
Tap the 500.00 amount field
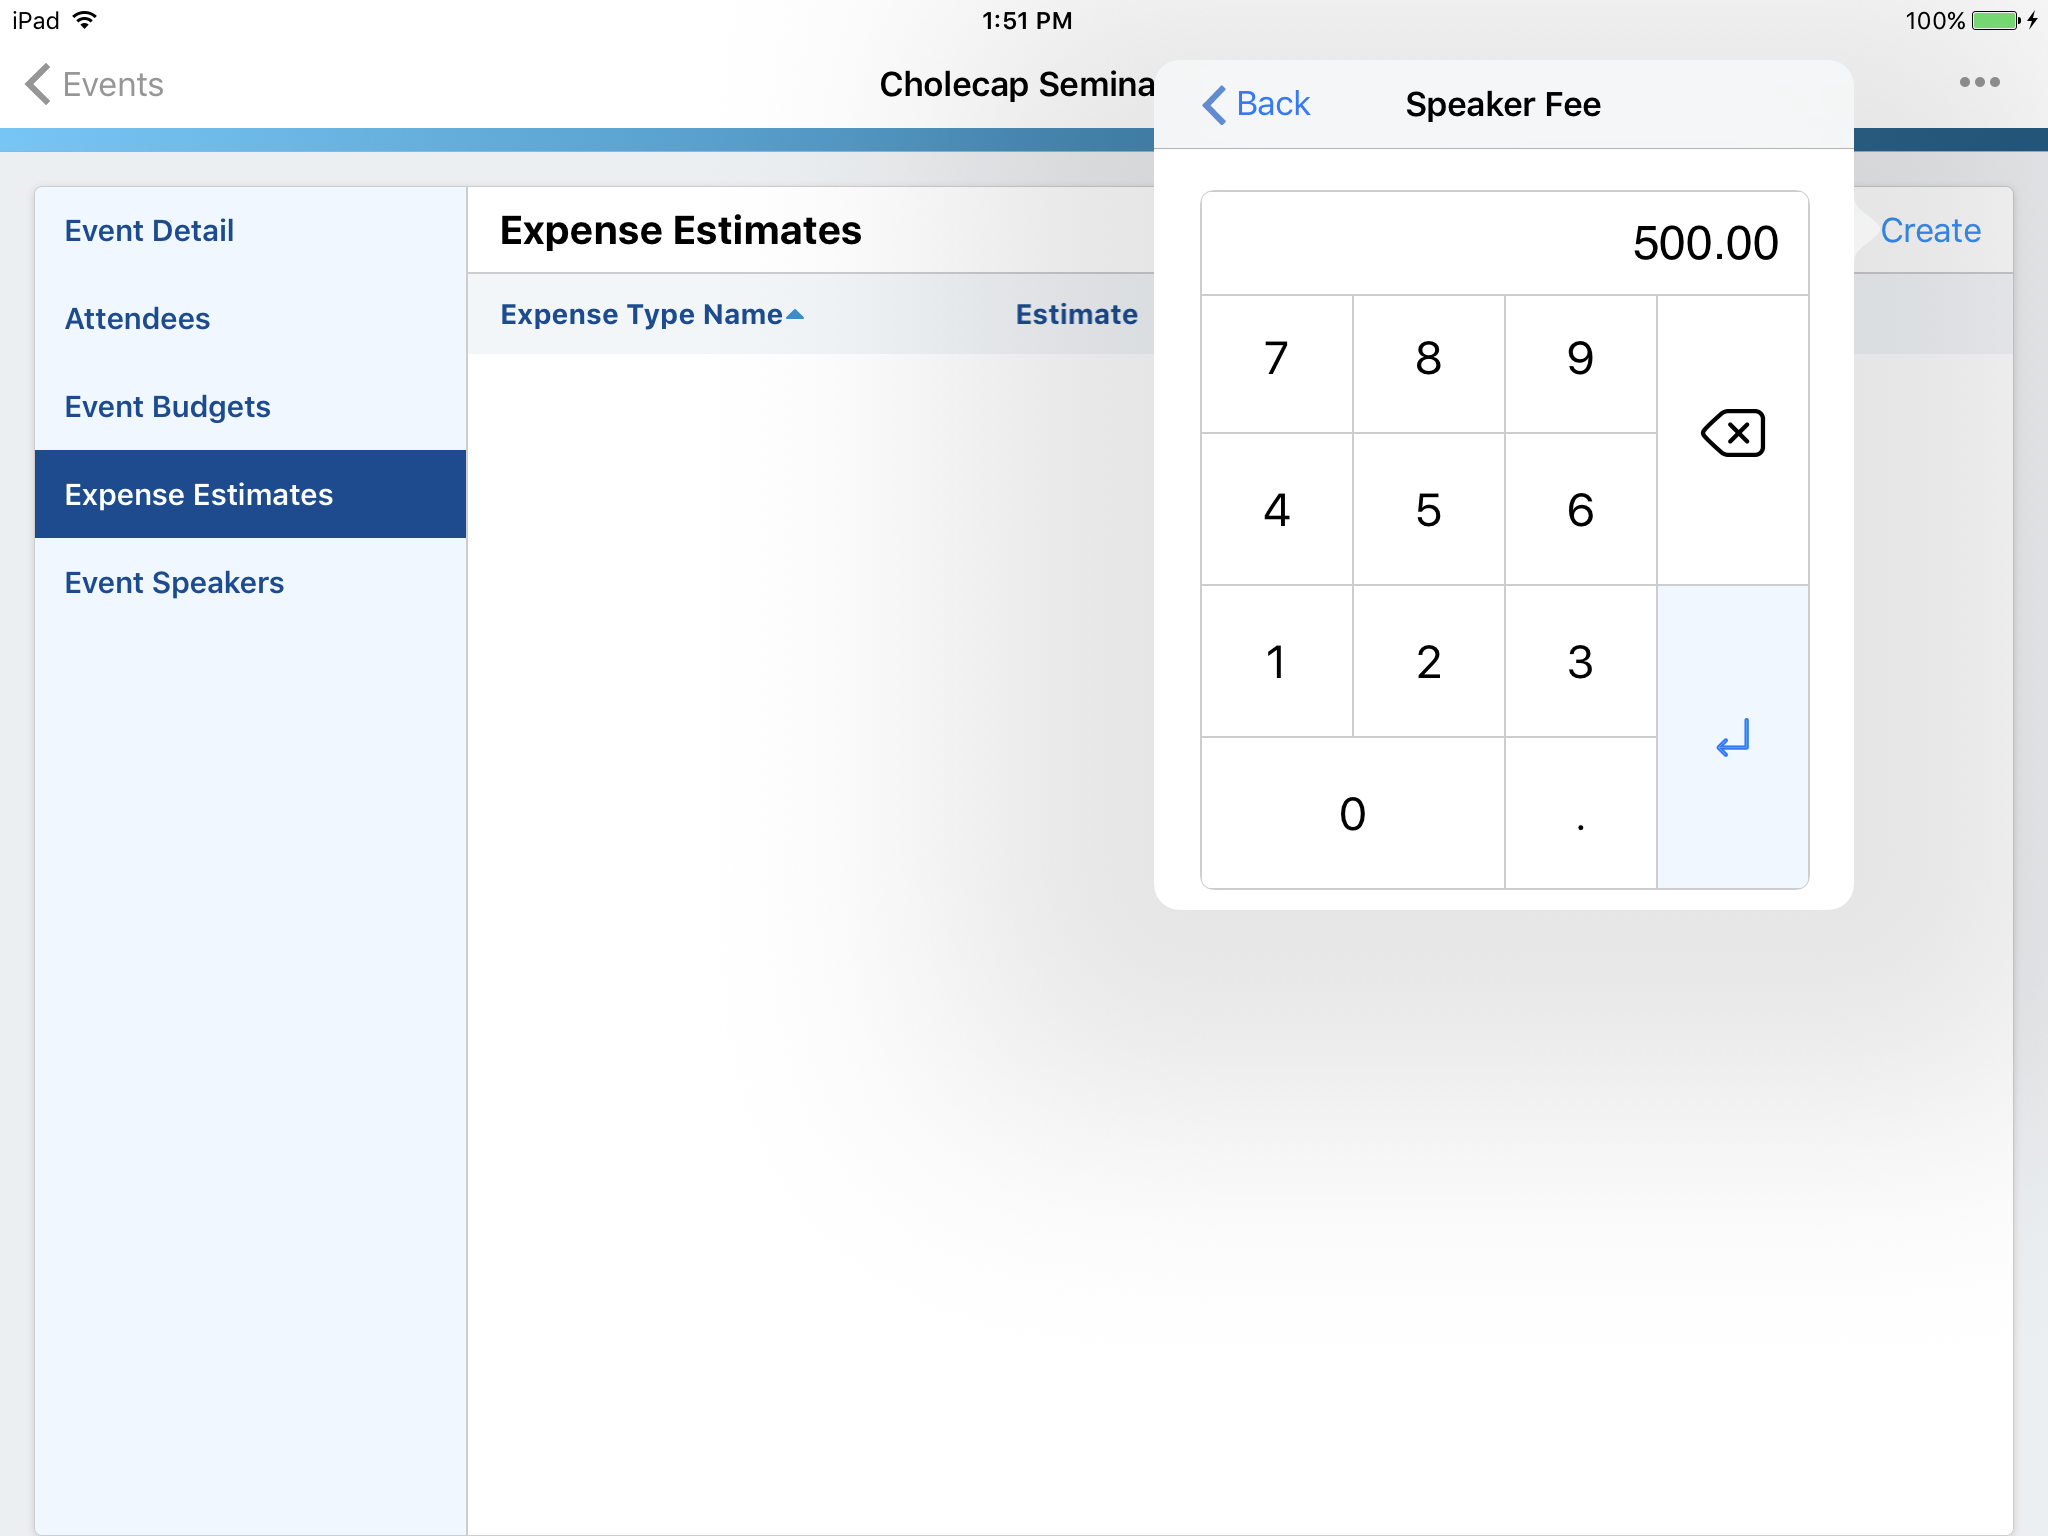[x=1504, y=243]
